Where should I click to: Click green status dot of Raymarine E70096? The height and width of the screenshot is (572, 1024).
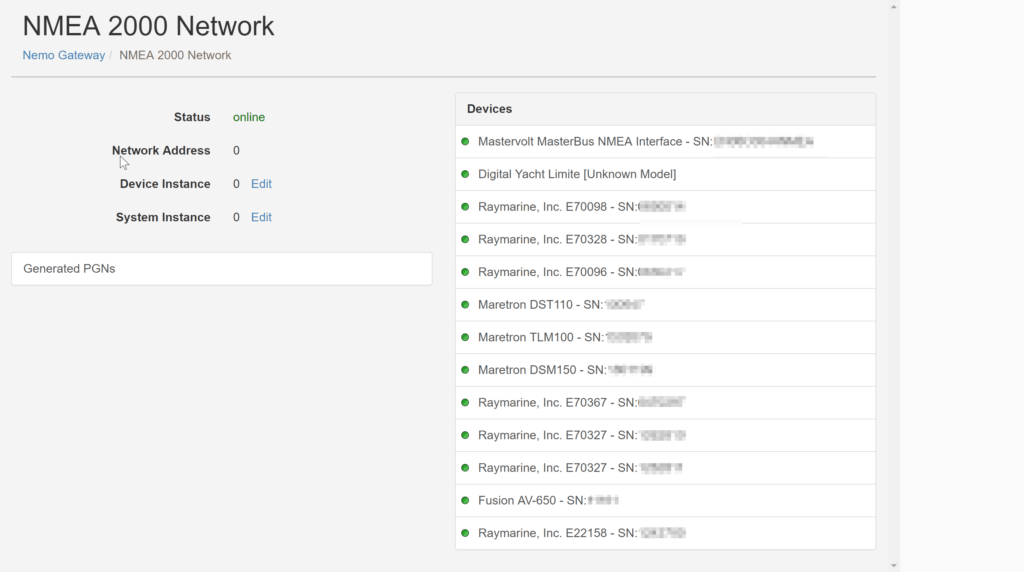[465, 272]
